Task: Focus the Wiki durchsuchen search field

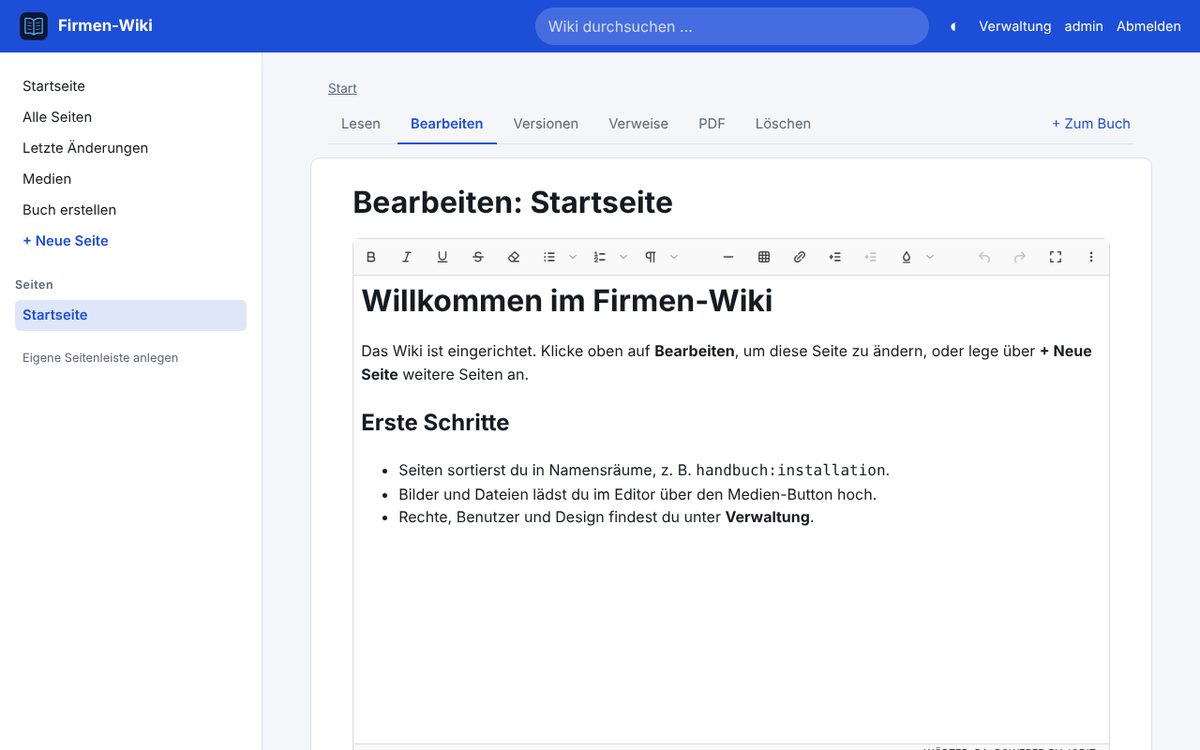Action: [x=732, y=27]
